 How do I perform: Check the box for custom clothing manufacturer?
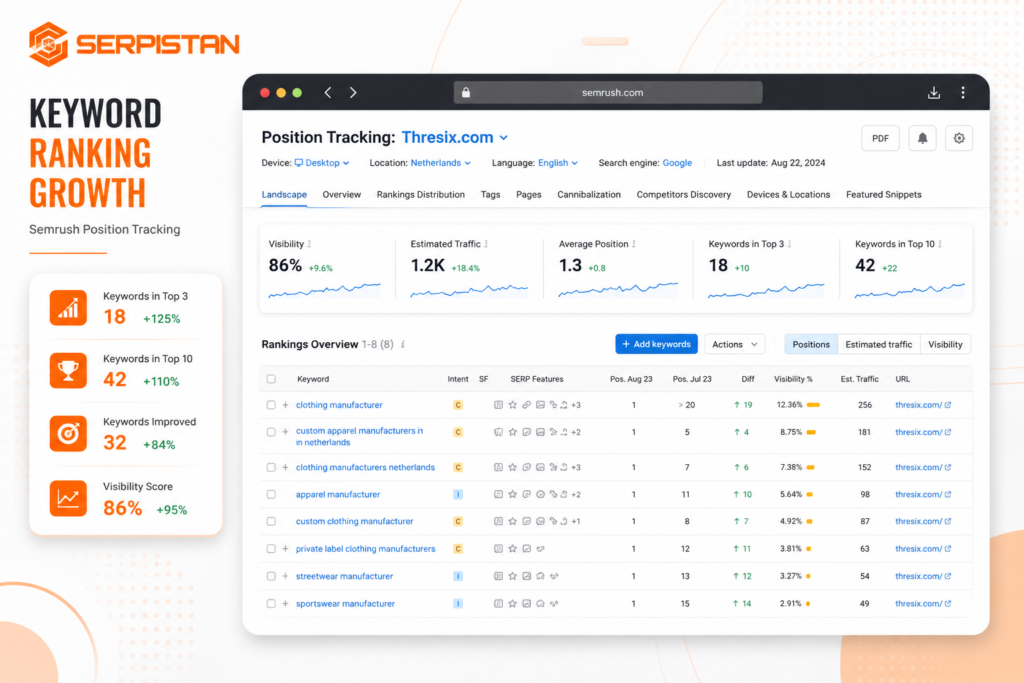tap(271, 521)
